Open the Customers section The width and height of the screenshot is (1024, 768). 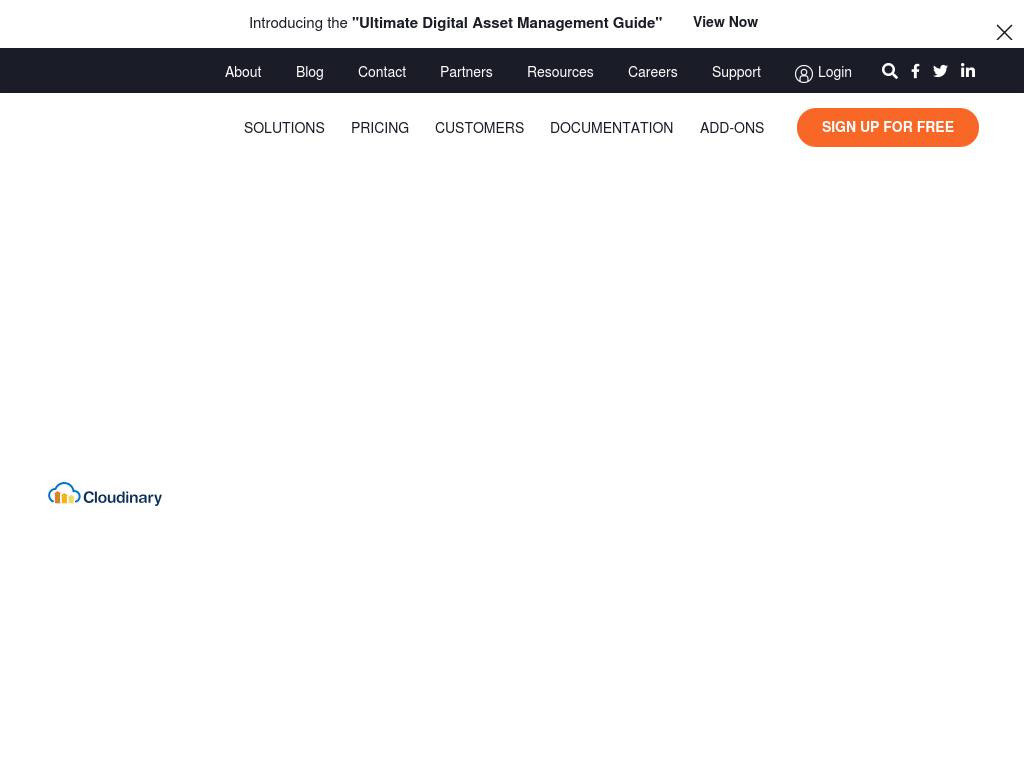[479, 128]
